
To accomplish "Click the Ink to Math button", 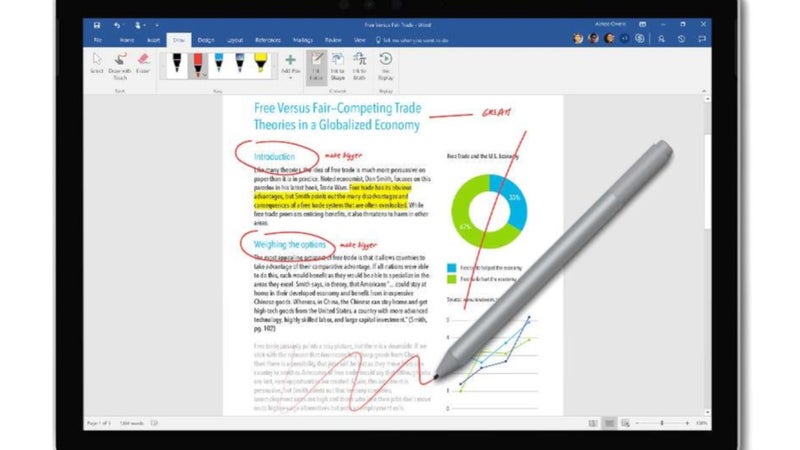I will (360, 66).
